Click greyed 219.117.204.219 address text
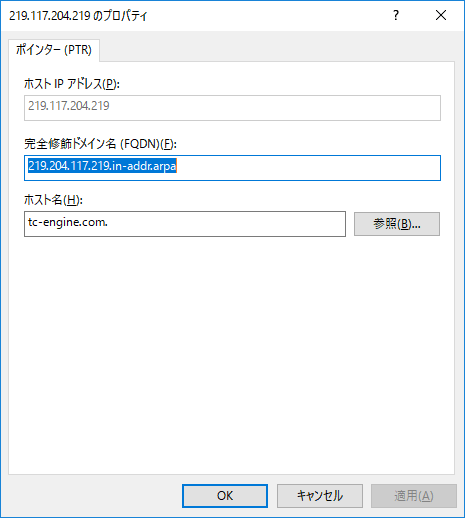Screen dimensions: 465x518 [69, 106]
